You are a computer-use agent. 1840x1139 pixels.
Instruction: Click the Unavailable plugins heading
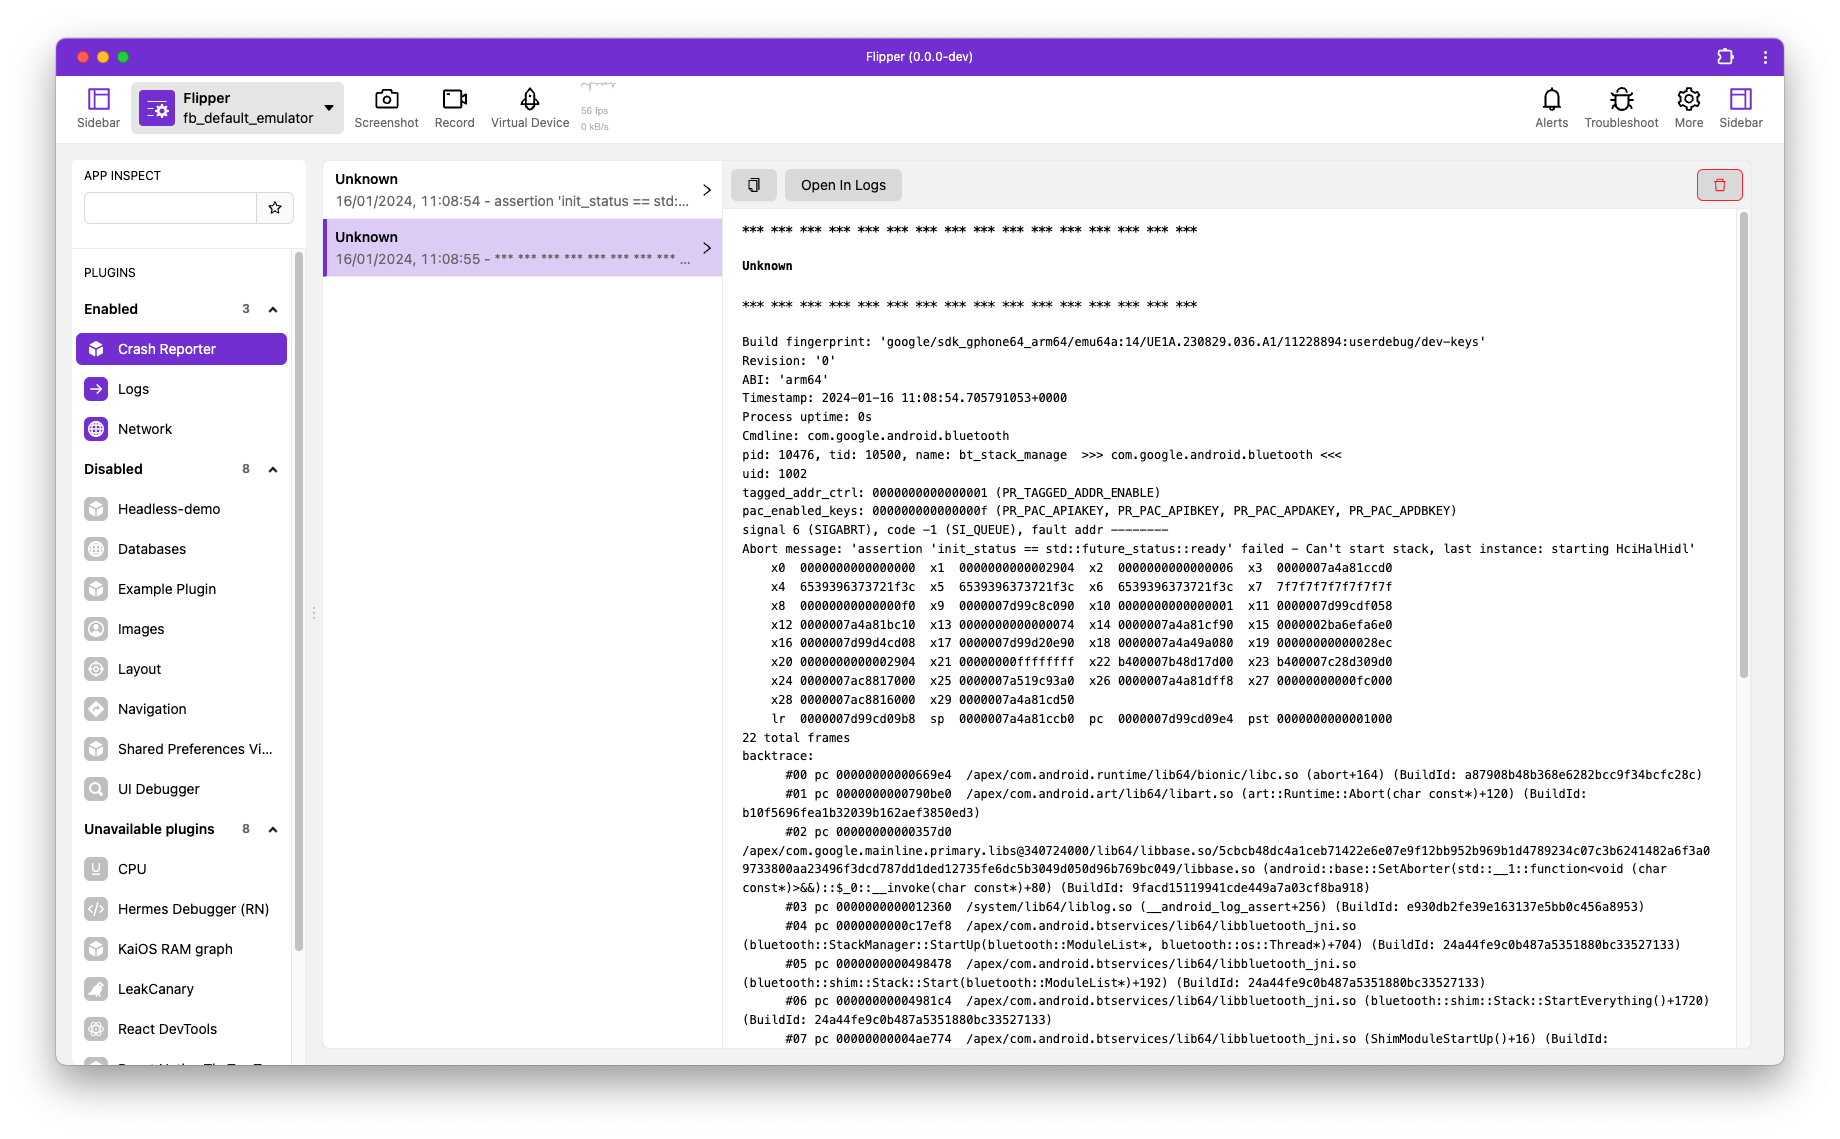click(149, 829)
